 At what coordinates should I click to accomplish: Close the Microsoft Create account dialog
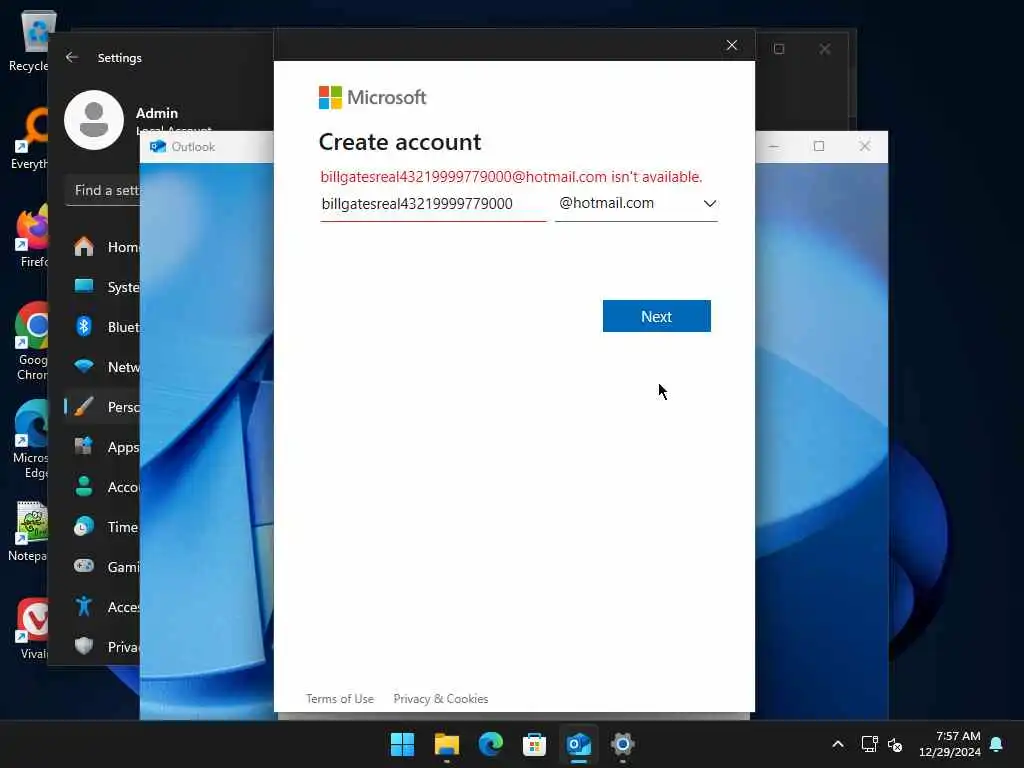coord(731,45)
